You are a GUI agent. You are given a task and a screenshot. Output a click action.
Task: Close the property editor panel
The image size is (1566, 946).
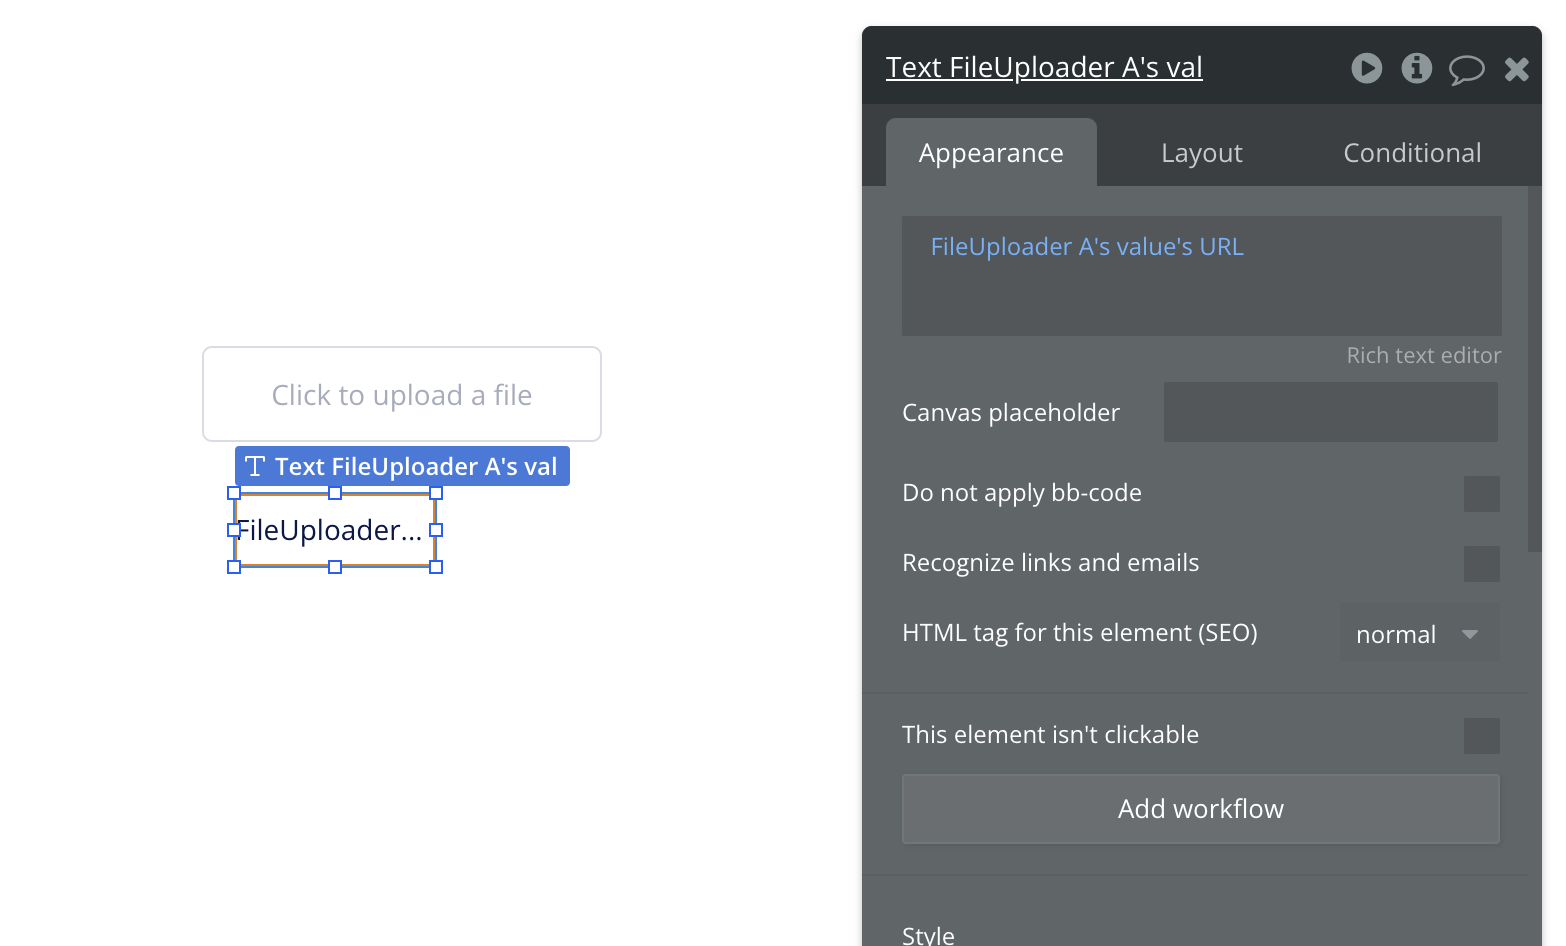tap(1516, 69)
